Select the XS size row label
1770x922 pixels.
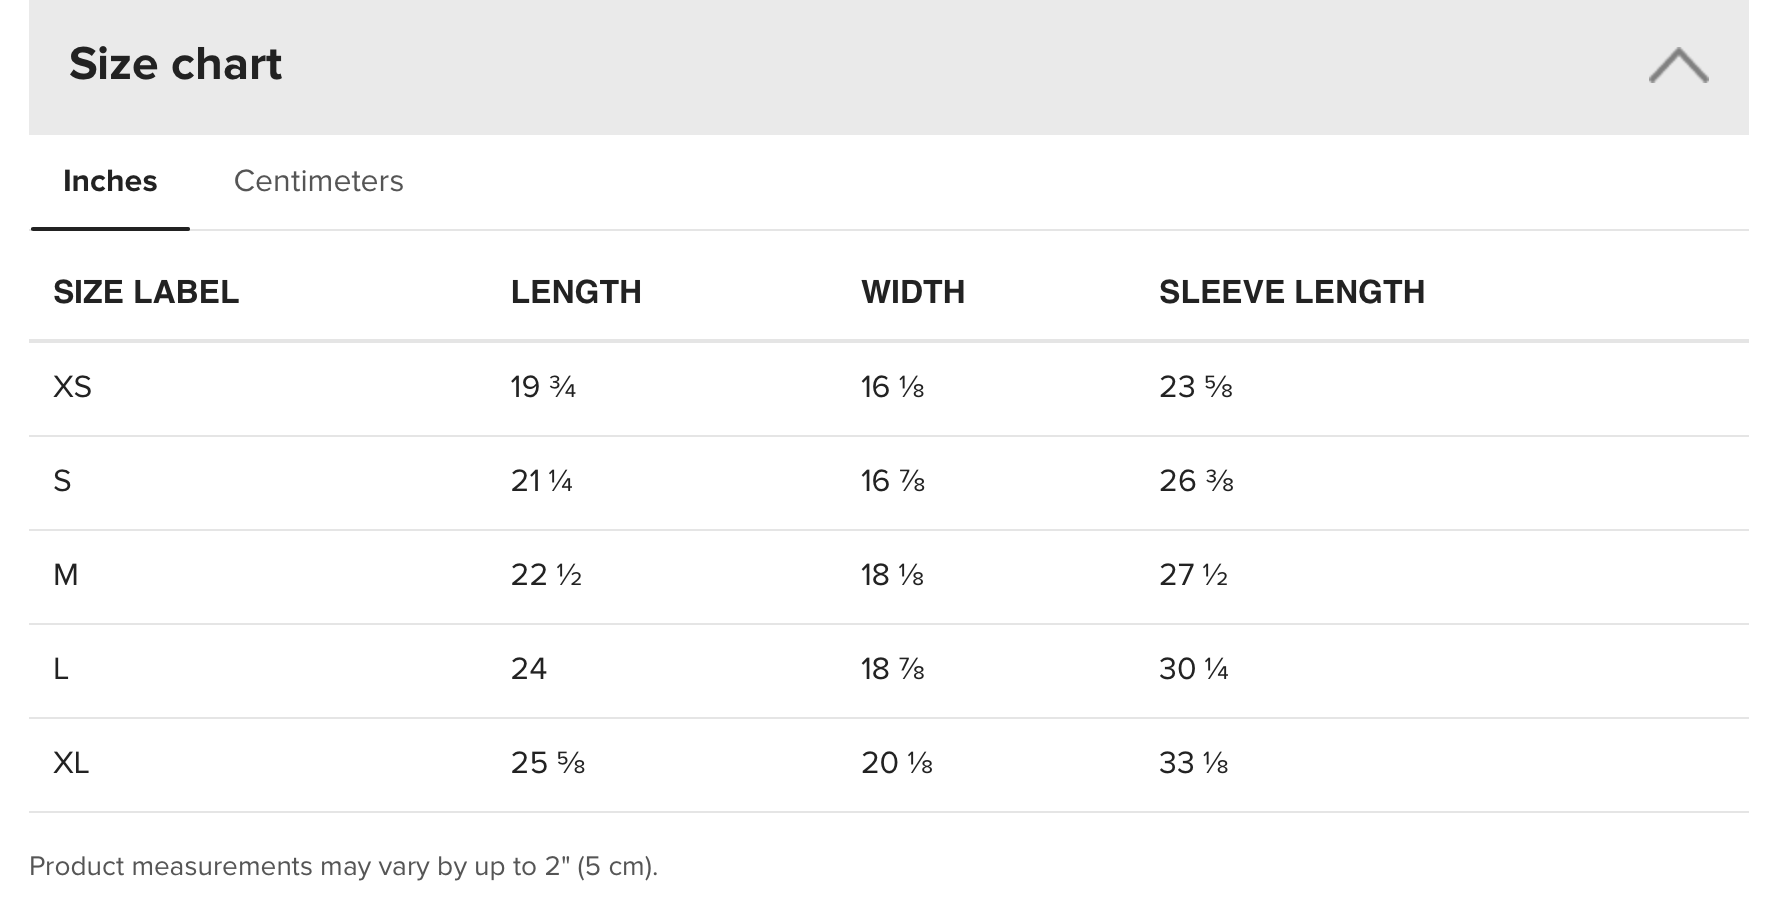pyautogui.click(x=72, y=387)
